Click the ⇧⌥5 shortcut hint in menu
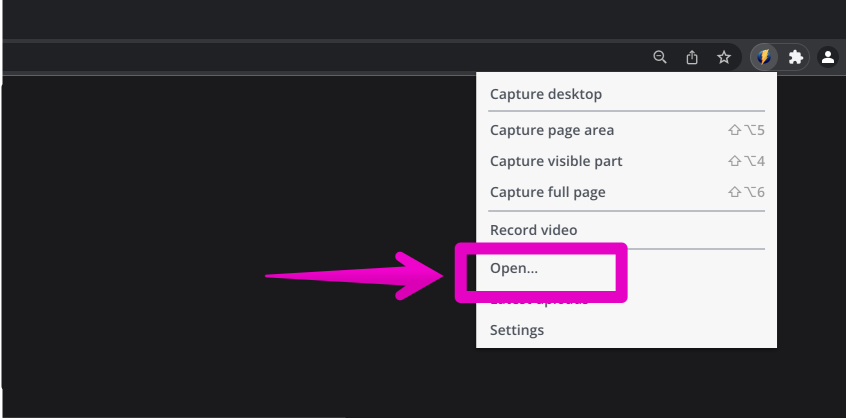 [x=746, y=130]
